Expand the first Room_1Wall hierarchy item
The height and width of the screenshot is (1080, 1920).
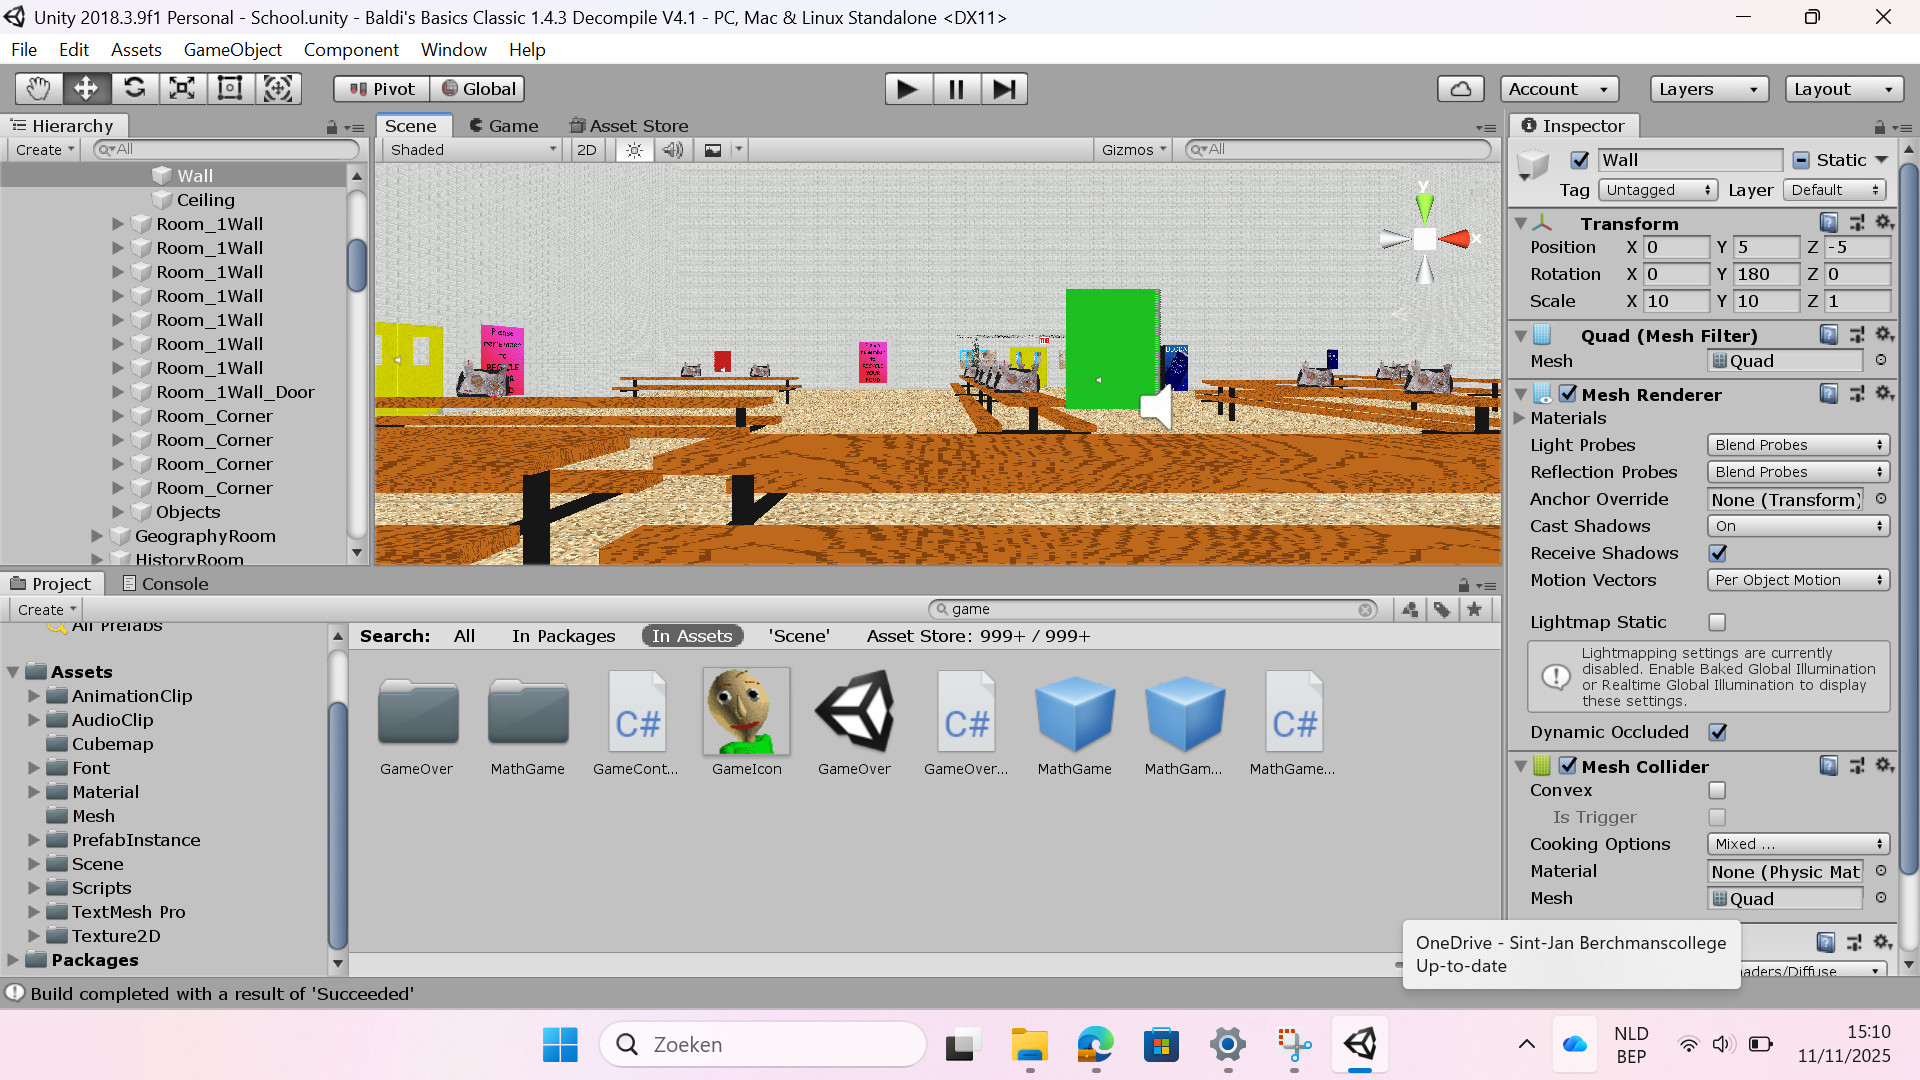click(118, 224)
